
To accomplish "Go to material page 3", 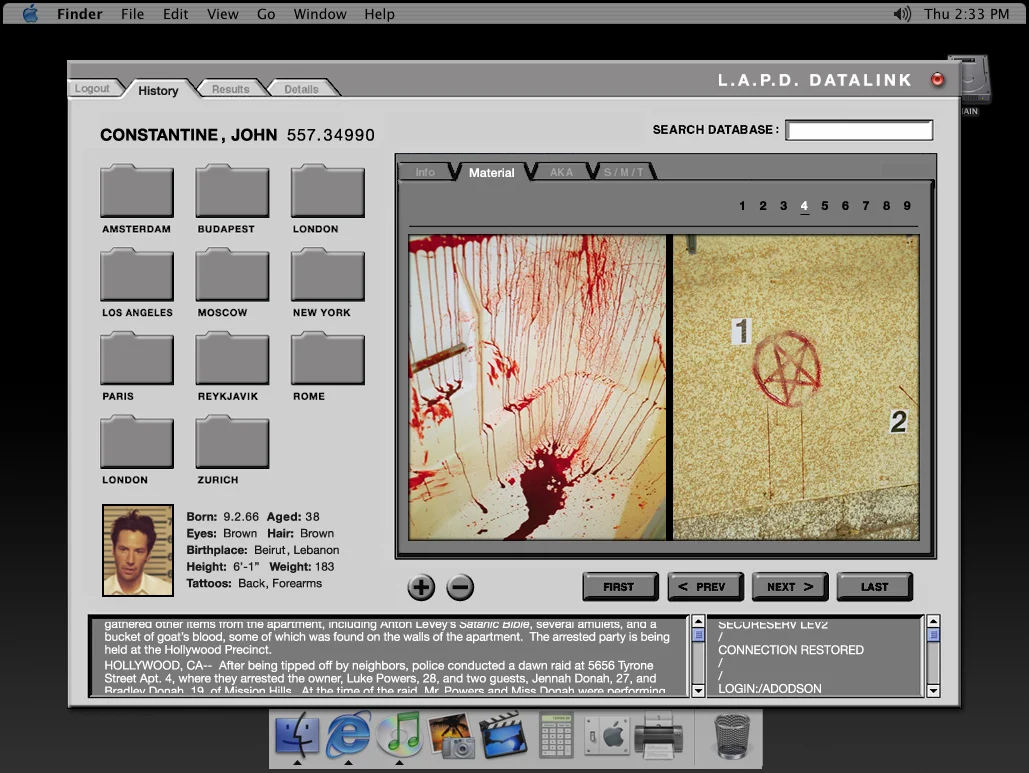I will (x=784, y=205).
